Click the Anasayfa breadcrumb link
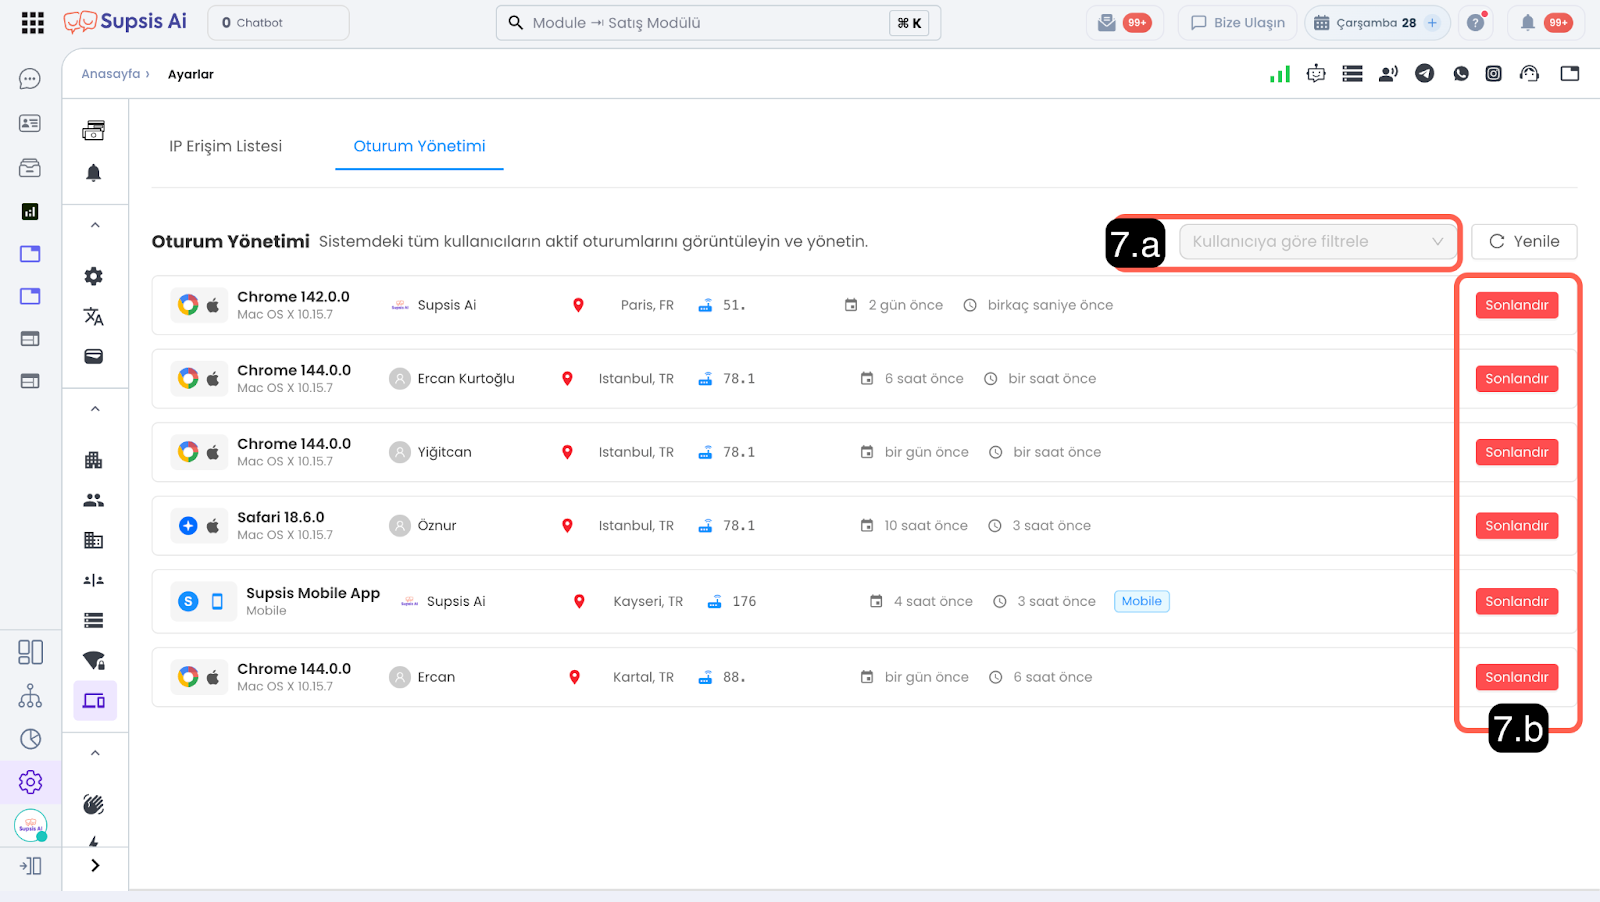The height and width of the screenshot is (902, 1600). click(110, 74)
